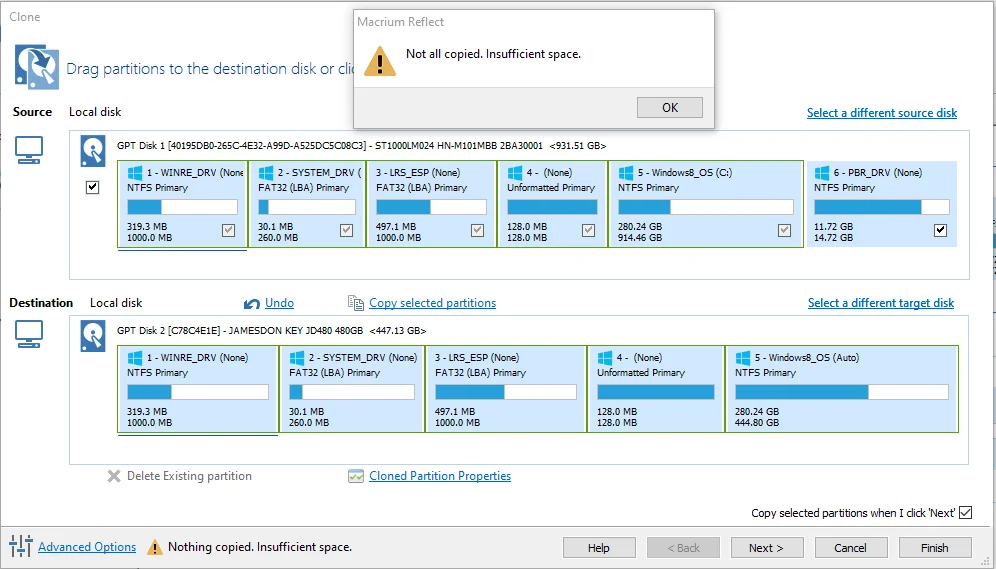Viewport: 996px width, 569px height.
Task: Click the Windows logo on PBR_DRV partition
Action: click(822, 173)
